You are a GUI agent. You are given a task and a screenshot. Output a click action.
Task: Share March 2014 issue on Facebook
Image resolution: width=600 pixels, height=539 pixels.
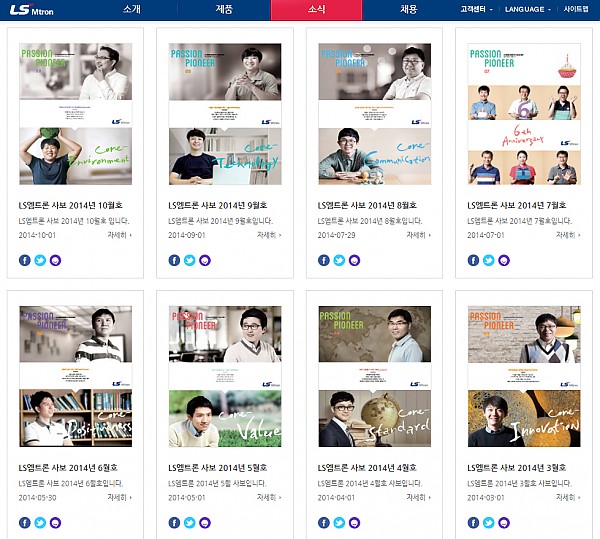[474, 522]
